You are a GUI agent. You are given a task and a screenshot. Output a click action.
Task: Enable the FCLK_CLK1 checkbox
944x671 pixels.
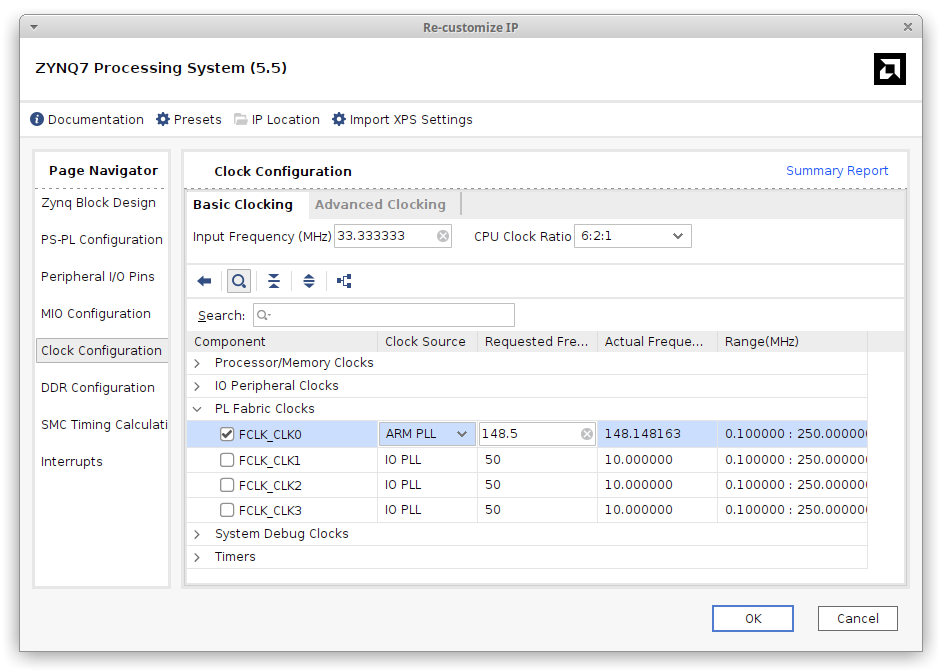[227, 460]
